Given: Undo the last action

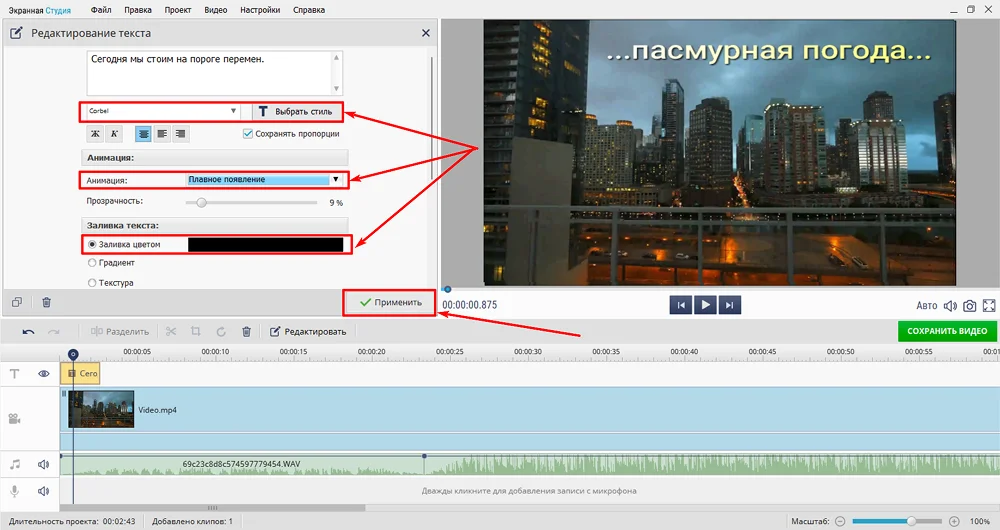Looking at the screenshot, I should (29, 332).
